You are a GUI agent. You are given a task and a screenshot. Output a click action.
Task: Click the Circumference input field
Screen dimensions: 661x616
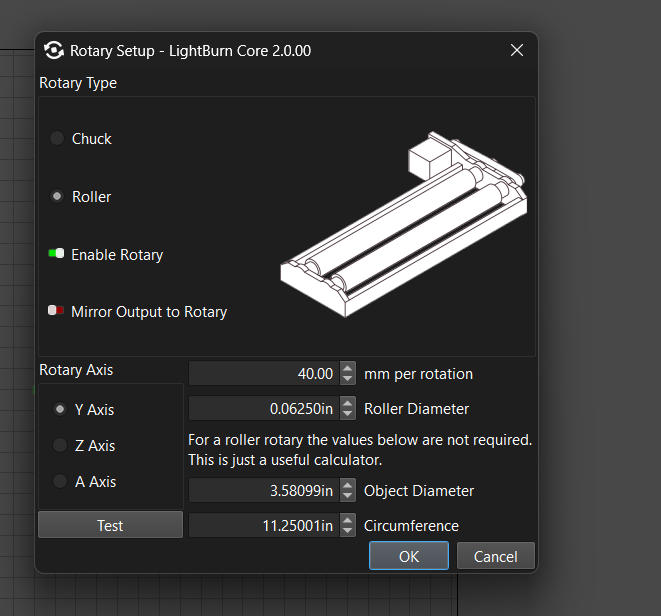tap(265, 526)
